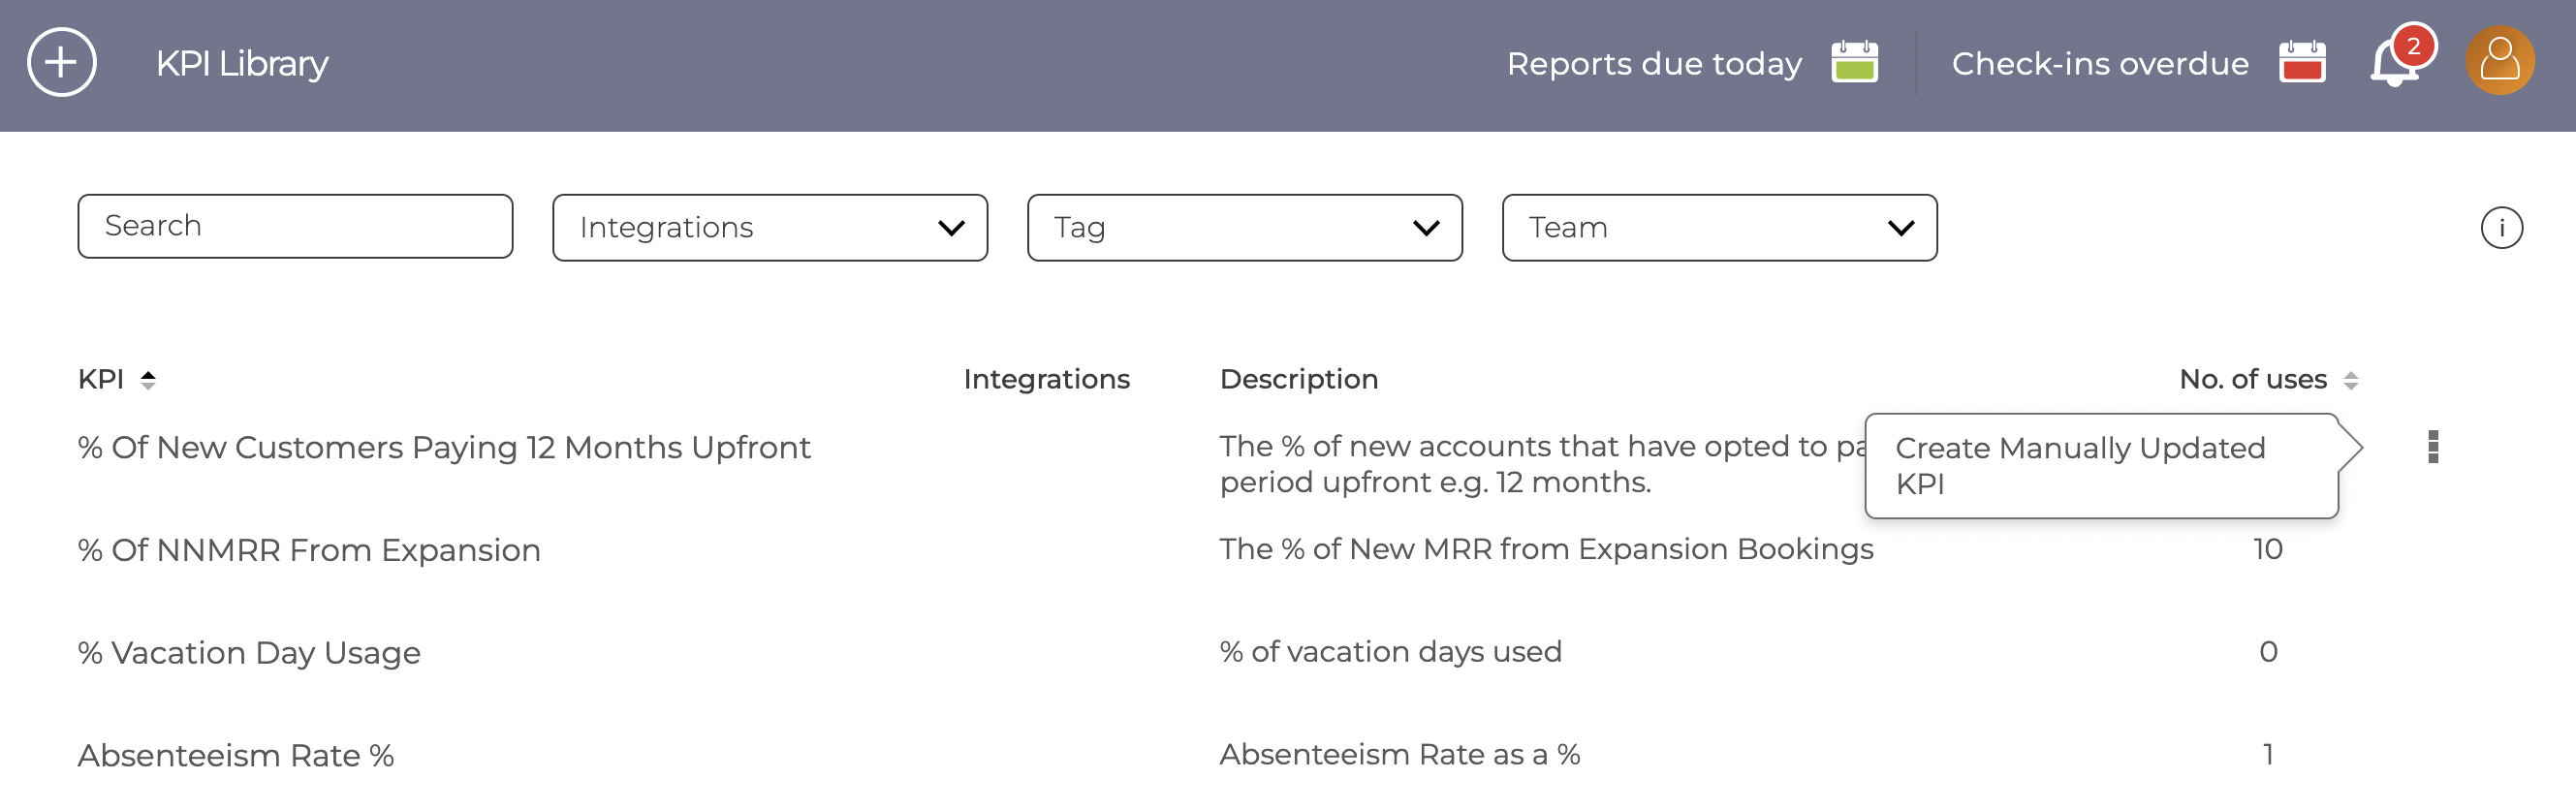Click the plus add button icon

(x=62, y=63)
